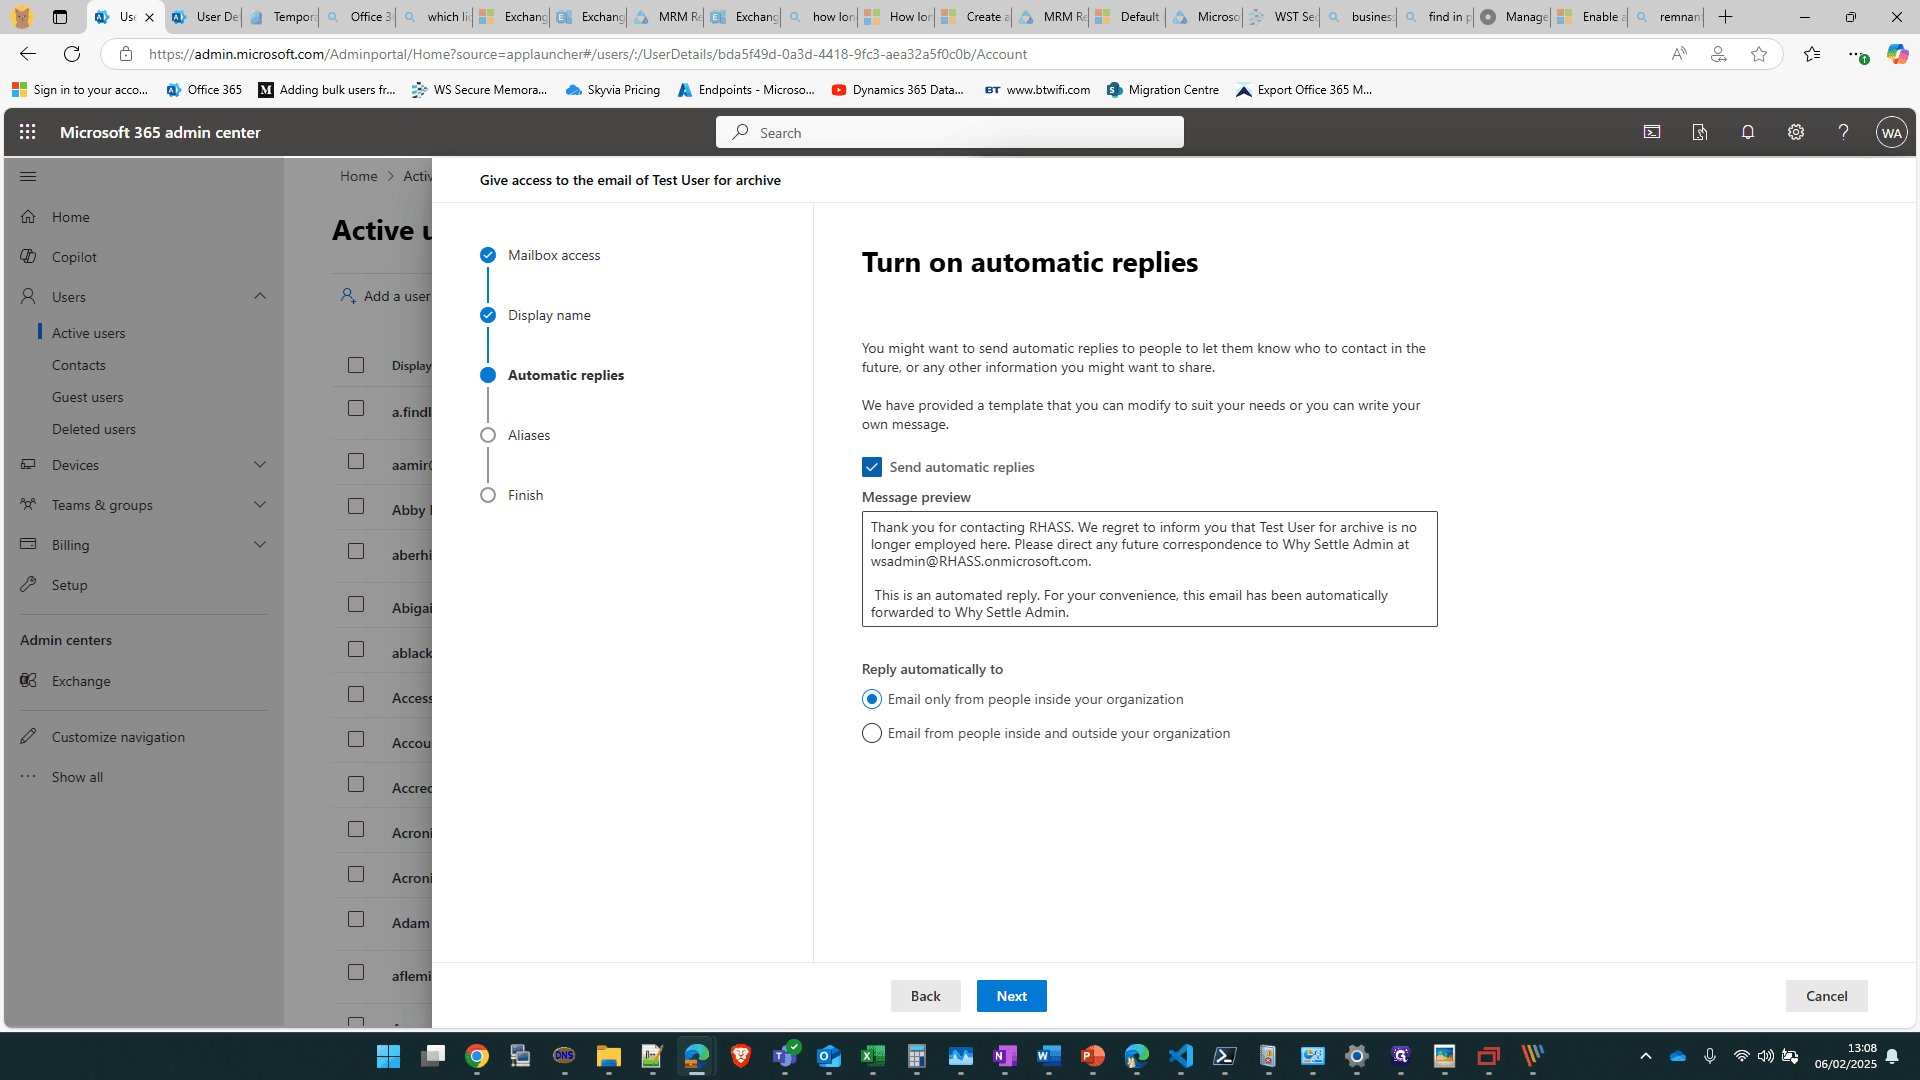The width and height of the screenshot is (1920, 1080).
Task: Select Email only from people inside organization
Action: (872, 699)
